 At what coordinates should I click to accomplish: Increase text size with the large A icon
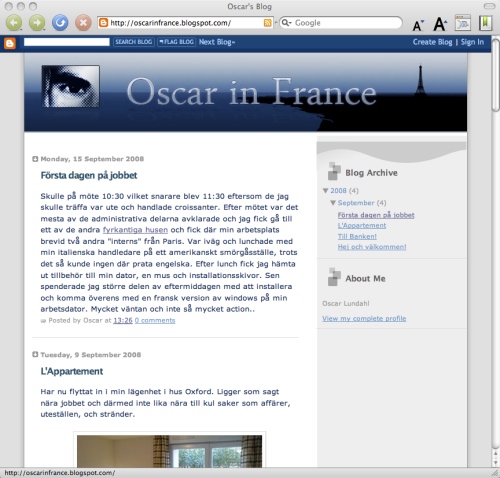pos(440,24)
